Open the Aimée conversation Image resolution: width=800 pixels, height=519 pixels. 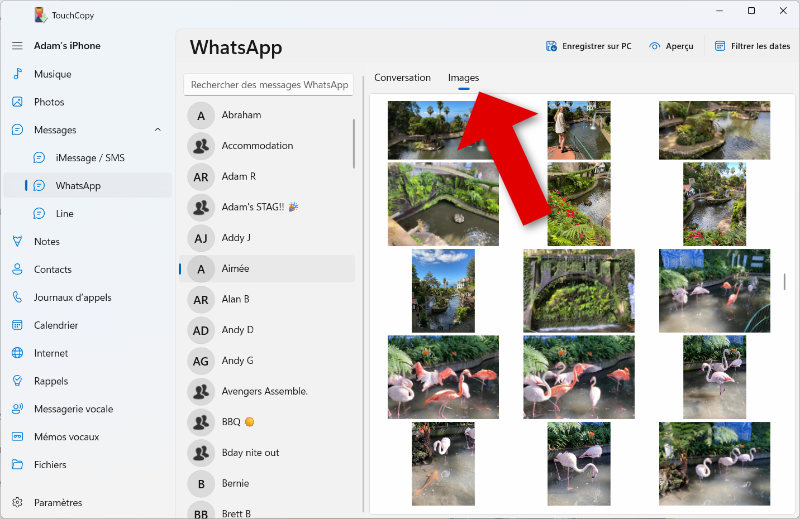coord(266,268)
